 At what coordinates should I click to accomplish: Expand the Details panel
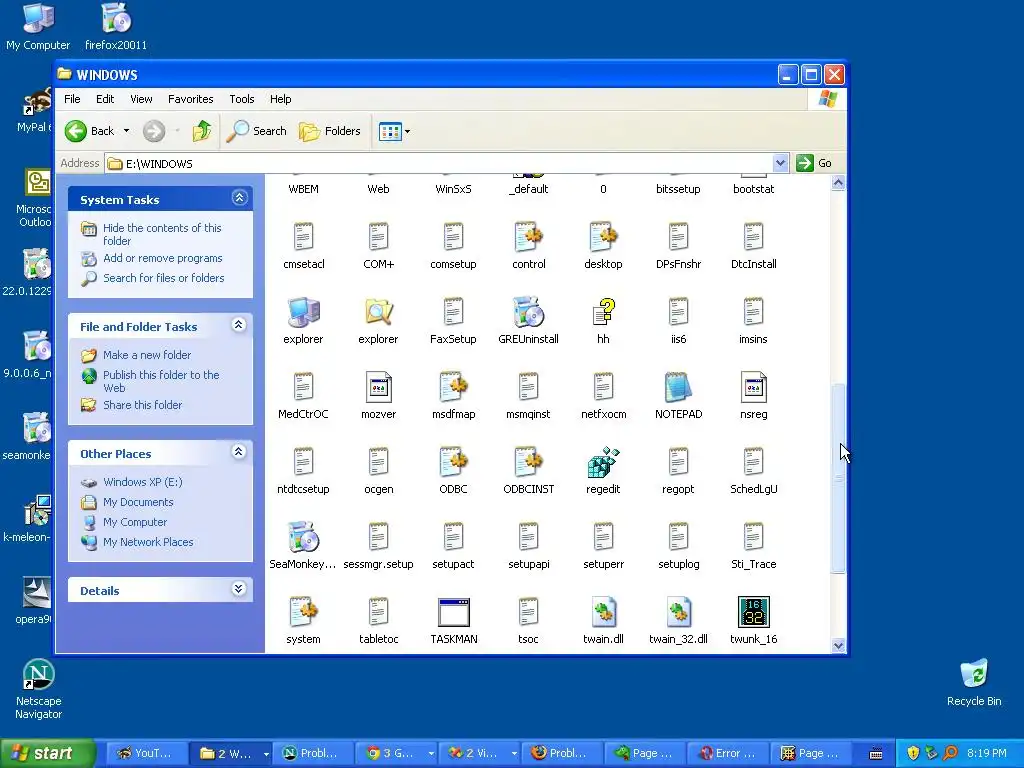pyautogui.click(x=239, y=589)
